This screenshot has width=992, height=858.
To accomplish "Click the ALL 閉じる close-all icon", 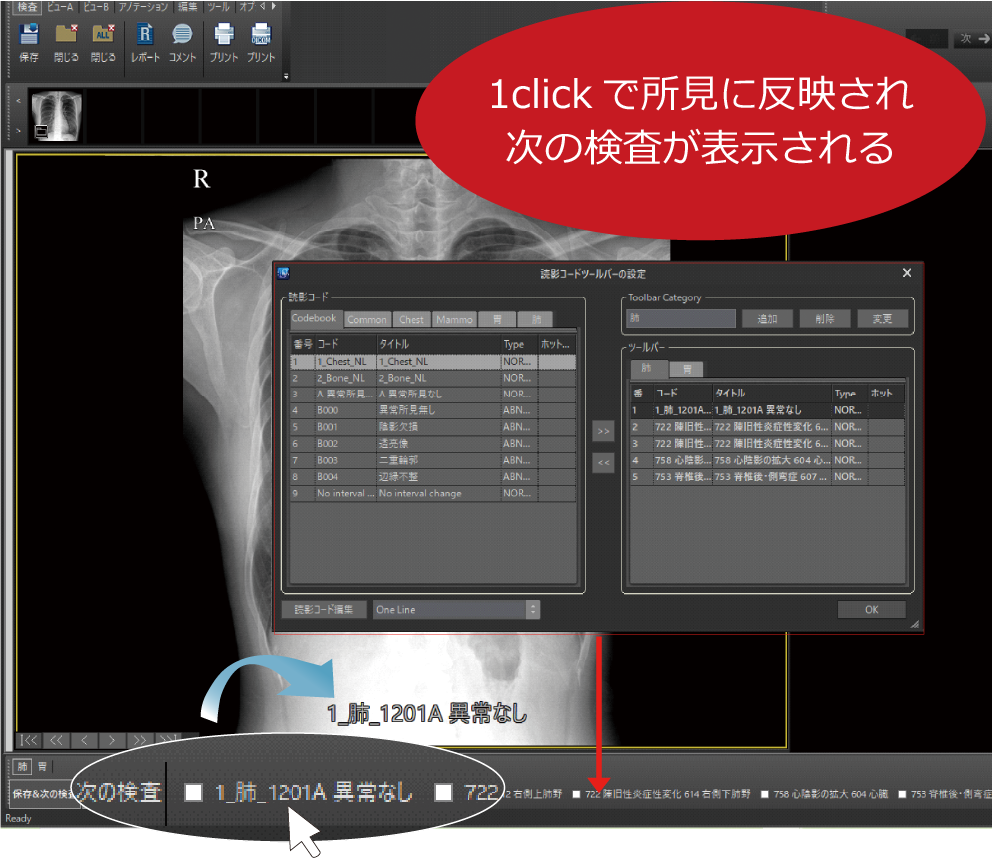I will (x=104, y=35).
